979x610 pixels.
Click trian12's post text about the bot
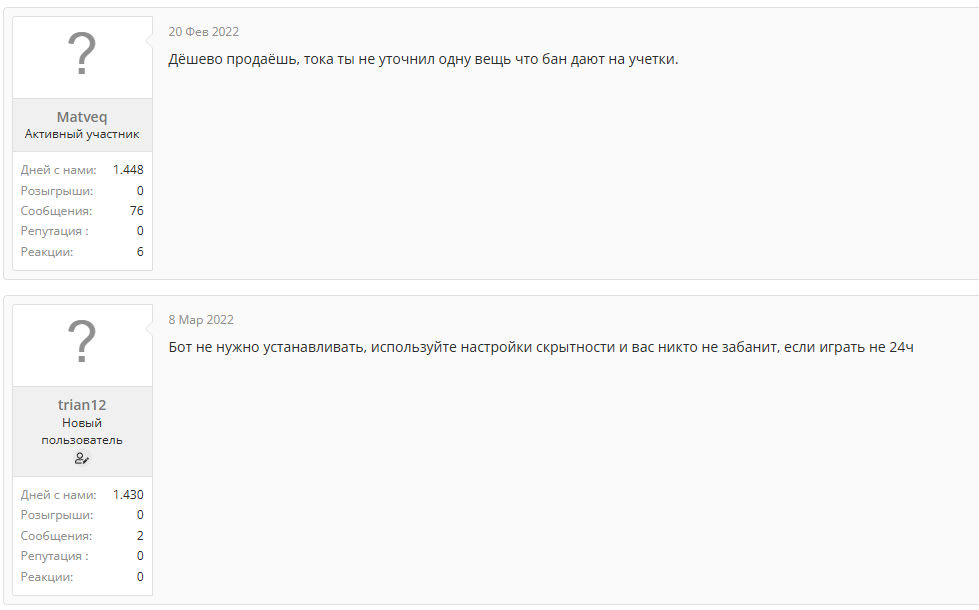pyautogui.click(x=540, y=347)
